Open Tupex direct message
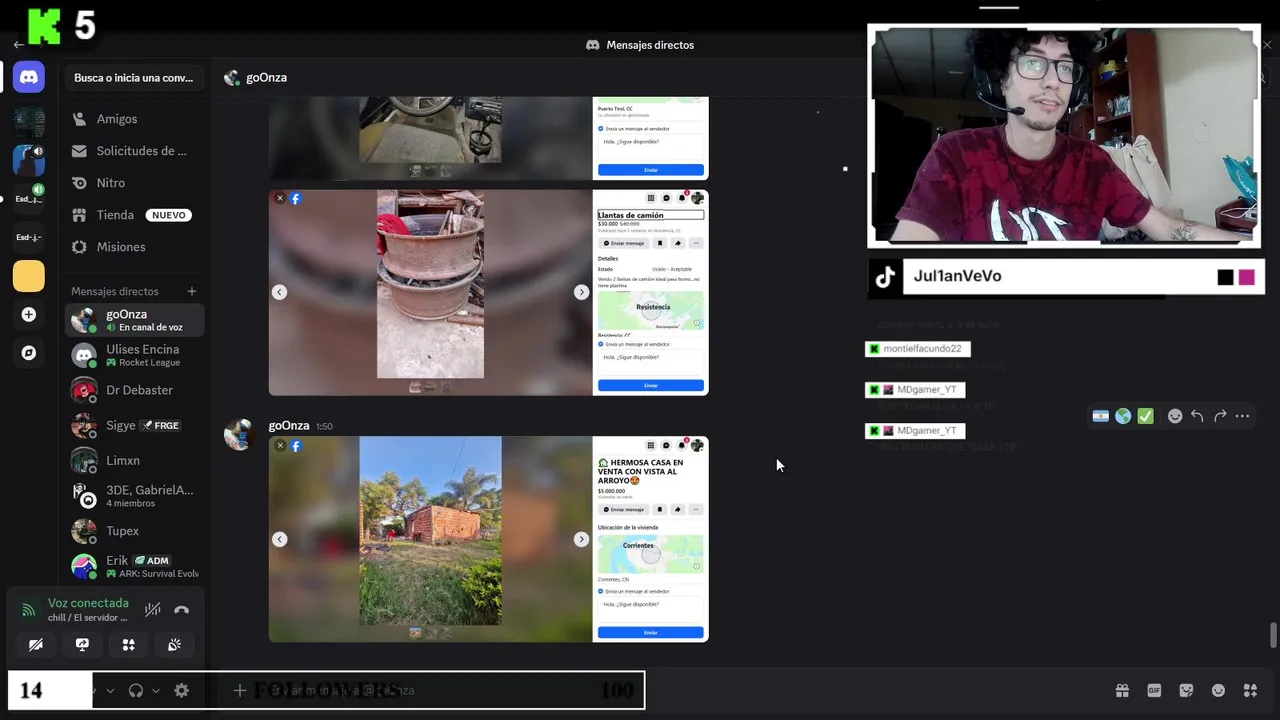Screen dimensions: 1280x720 pyautogui.click(x=134, y=531)
